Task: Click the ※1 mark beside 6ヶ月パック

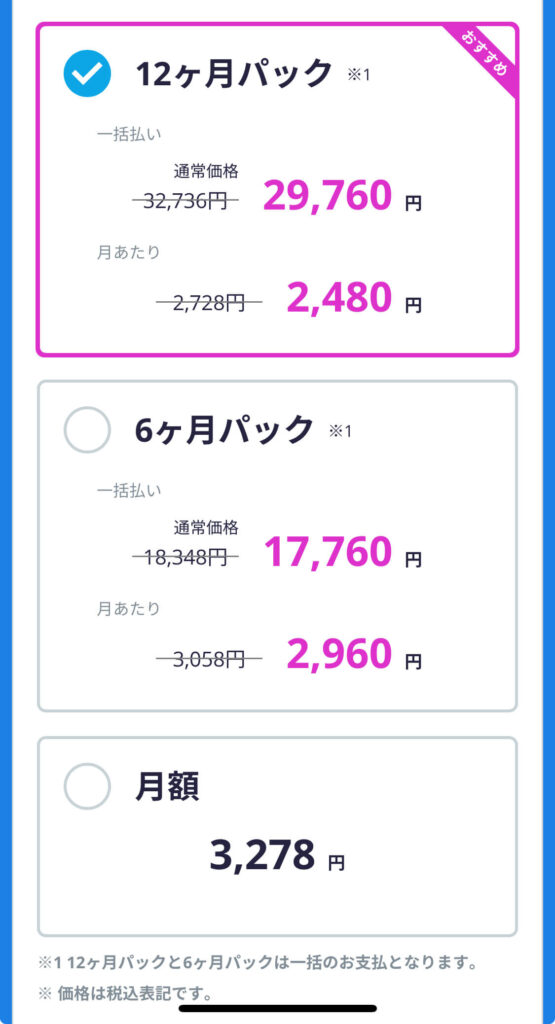Action: (340, 432)
